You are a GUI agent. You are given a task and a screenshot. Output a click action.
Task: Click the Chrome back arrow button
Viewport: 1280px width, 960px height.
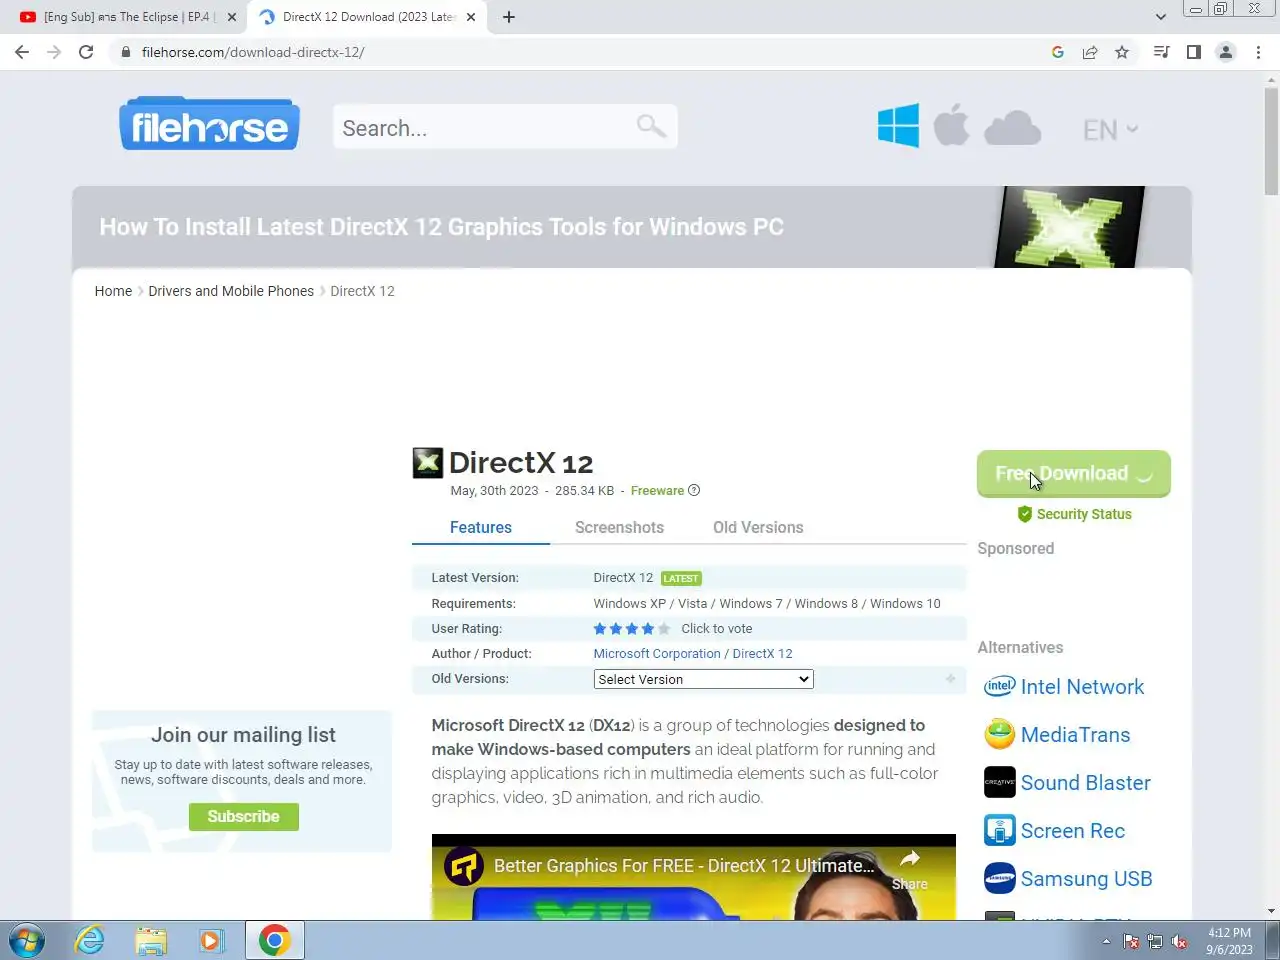22,52
